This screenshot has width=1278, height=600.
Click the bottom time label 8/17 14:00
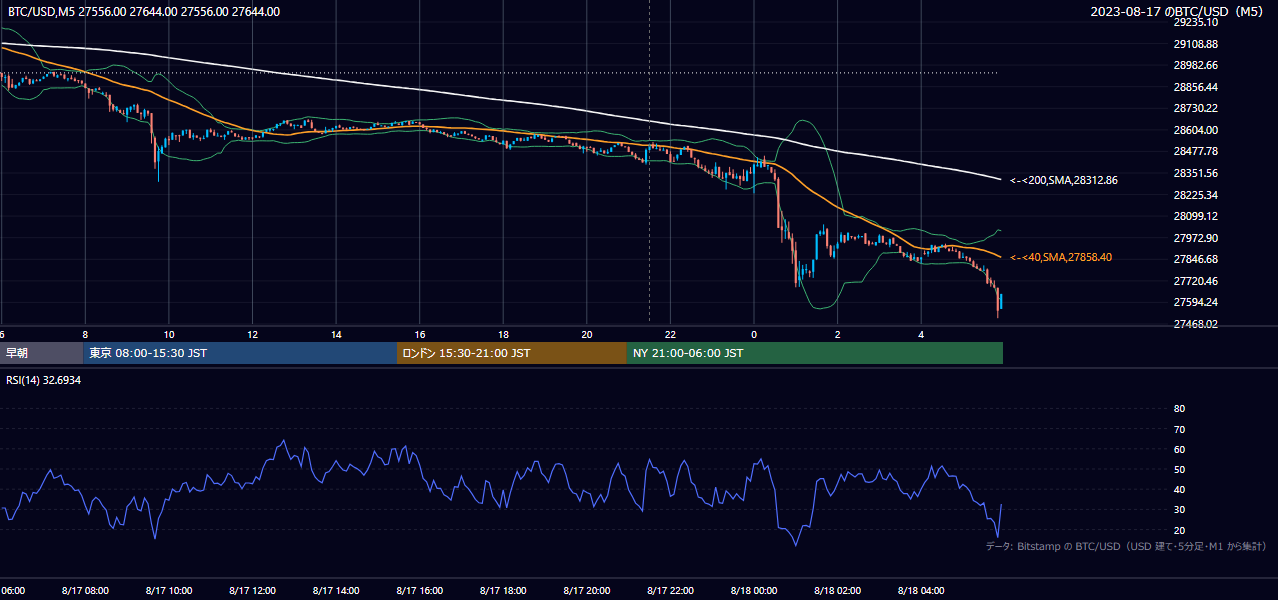point(336,591)
